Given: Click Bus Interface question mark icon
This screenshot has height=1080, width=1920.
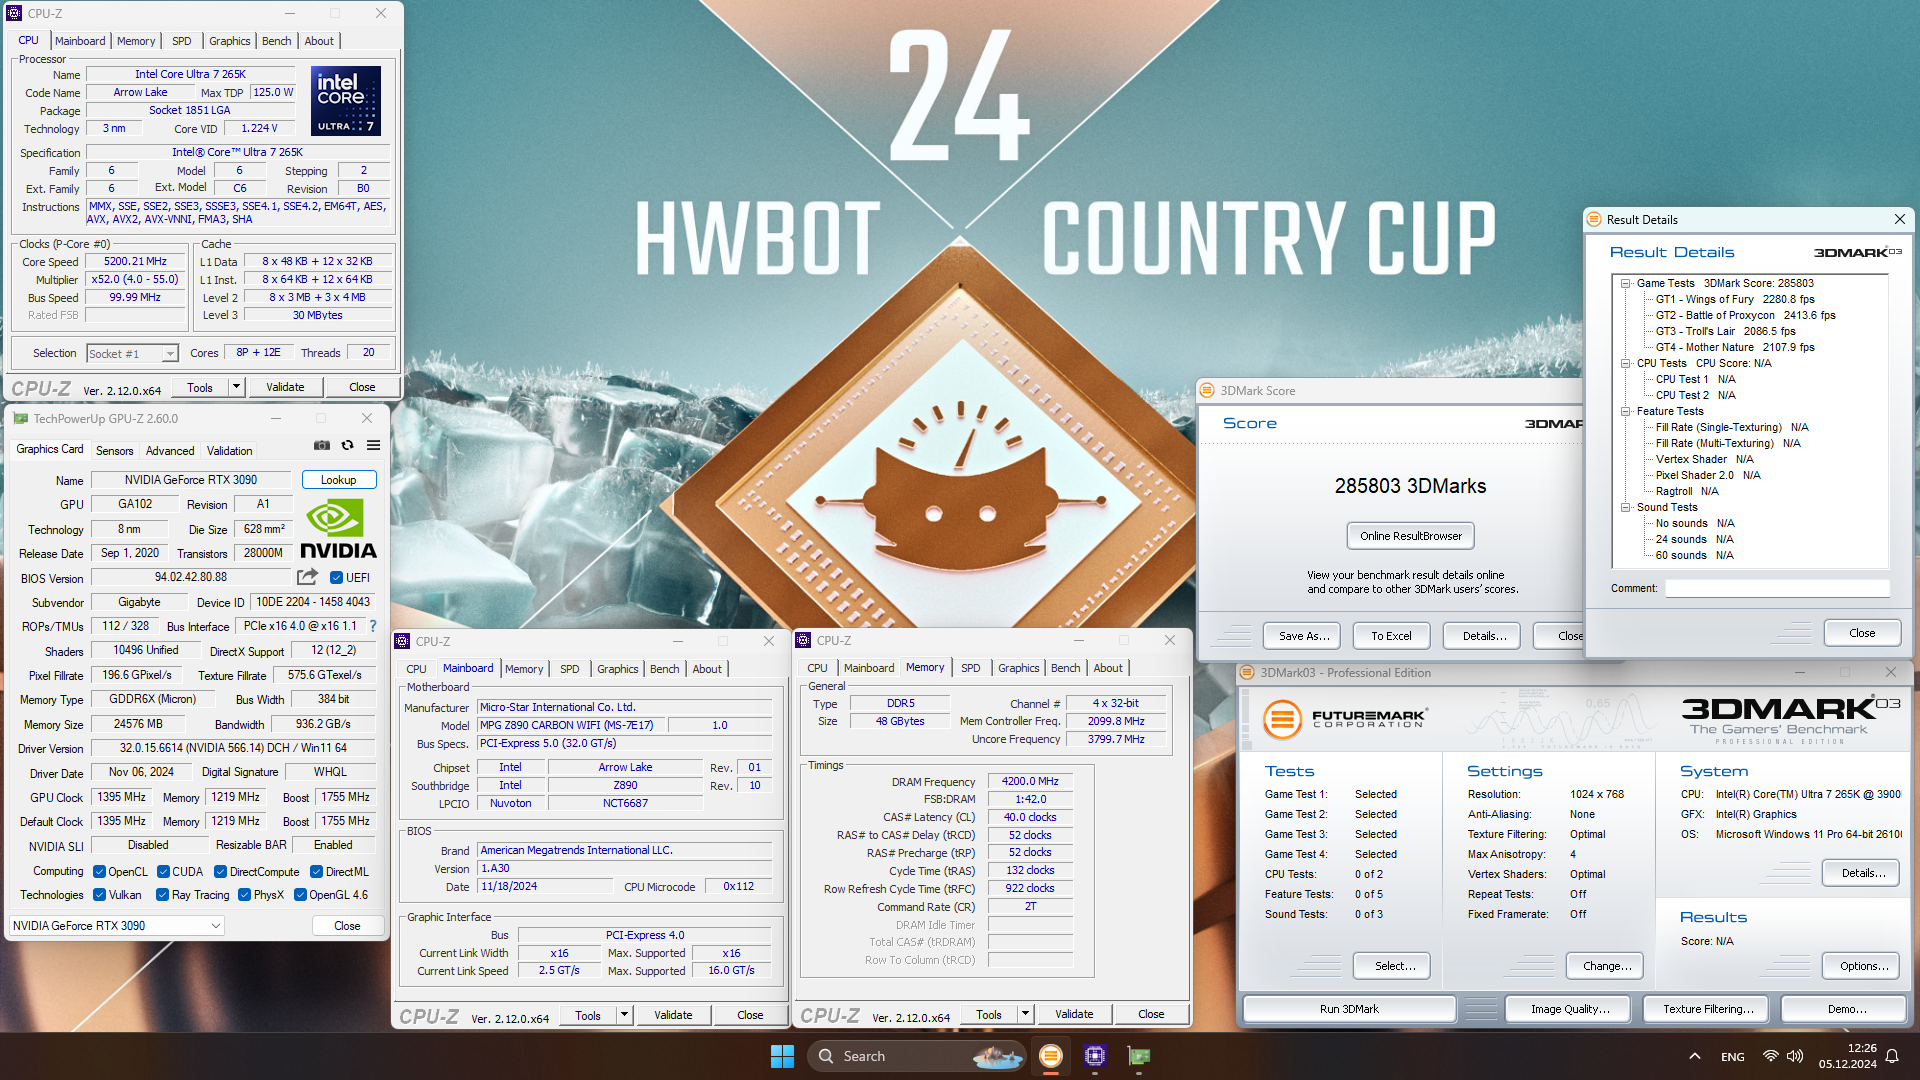Looking at the screenshot, I should click(x=373, y=626).
